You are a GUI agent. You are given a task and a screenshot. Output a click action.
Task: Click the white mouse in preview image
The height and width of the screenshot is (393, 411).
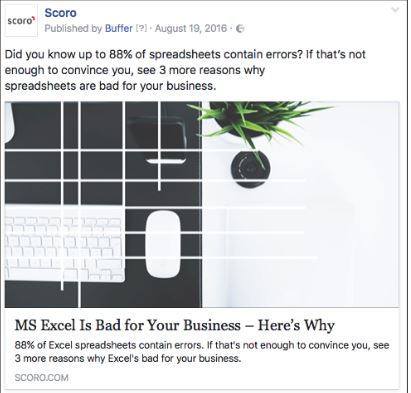coord(164,244)
